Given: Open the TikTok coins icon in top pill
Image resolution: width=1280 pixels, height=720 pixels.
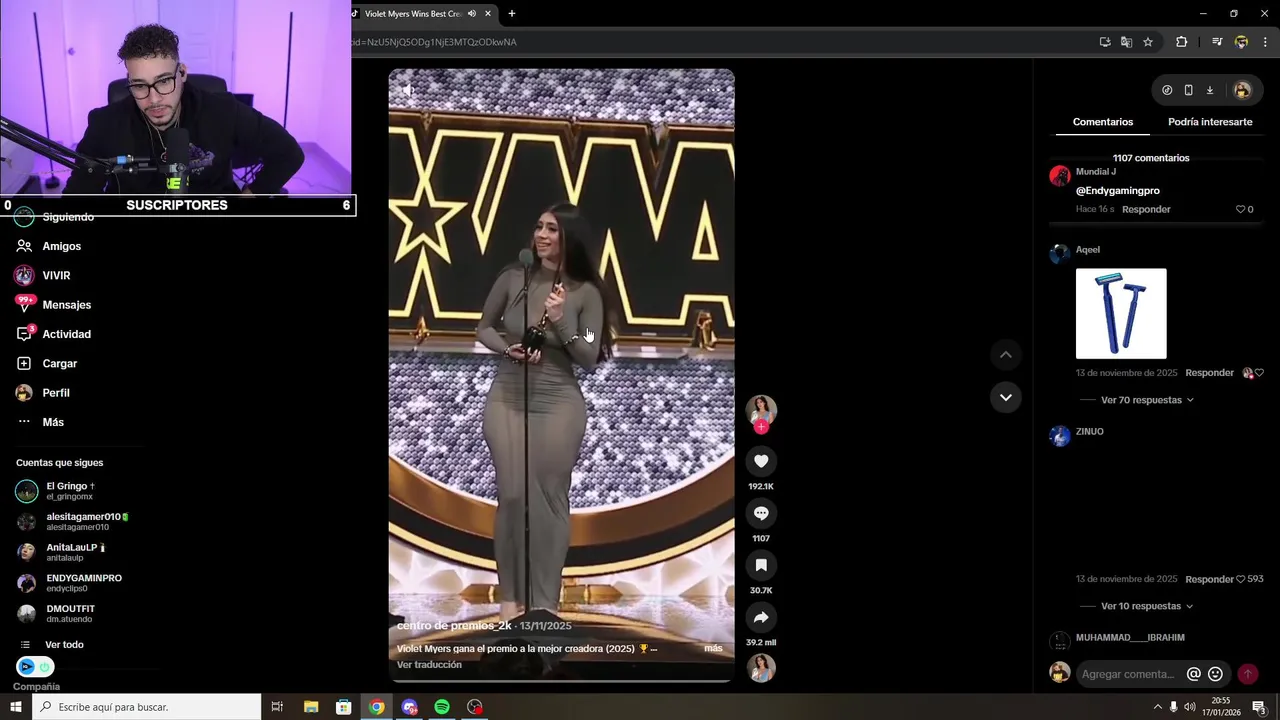Looking at the screenshot, I should click(x=1167, y=90).
